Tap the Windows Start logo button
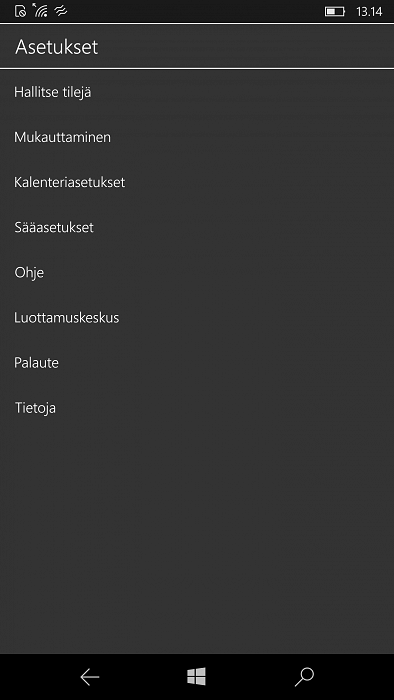 coord(196,677)
